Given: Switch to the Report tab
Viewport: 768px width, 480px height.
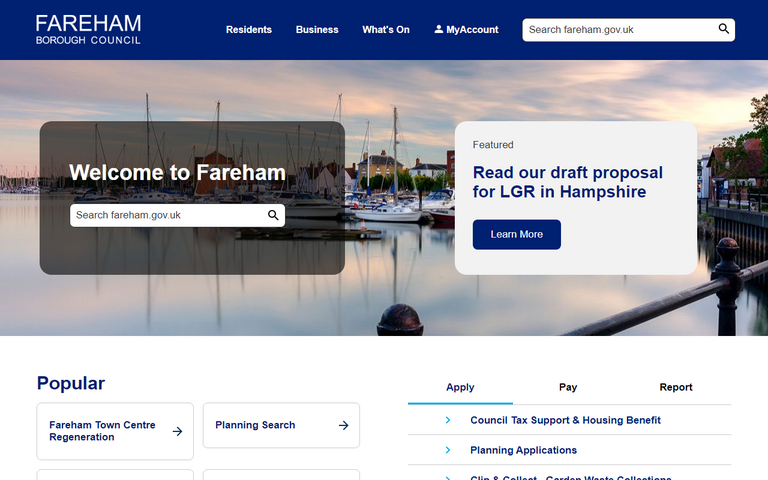Looking at the screenshot, I should tap(676, 387).
